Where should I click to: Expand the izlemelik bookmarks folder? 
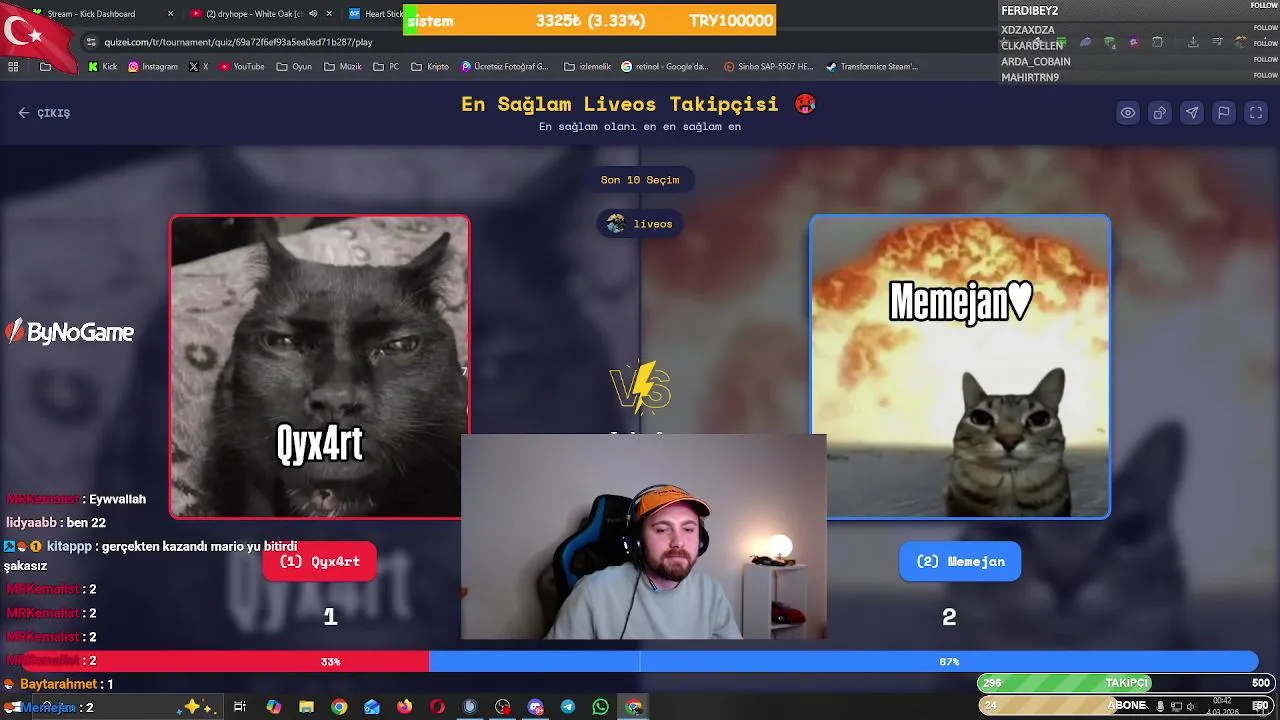pos(587,67)
